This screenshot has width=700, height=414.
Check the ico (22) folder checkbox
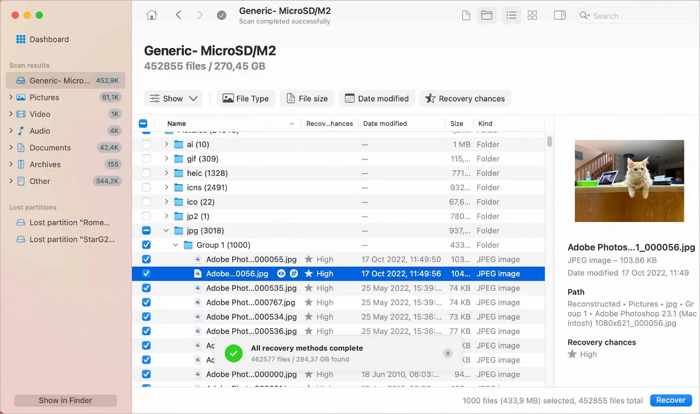pos(146,202)
